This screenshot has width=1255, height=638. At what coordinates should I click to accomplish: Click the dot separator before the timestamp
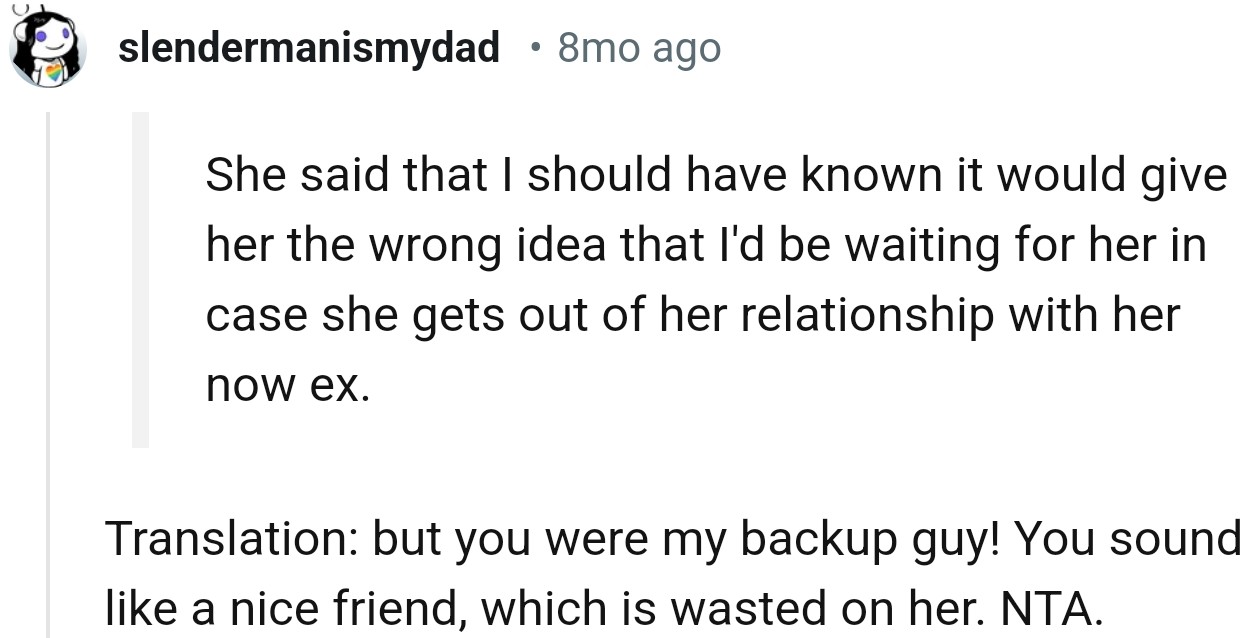tap(538, 47)
